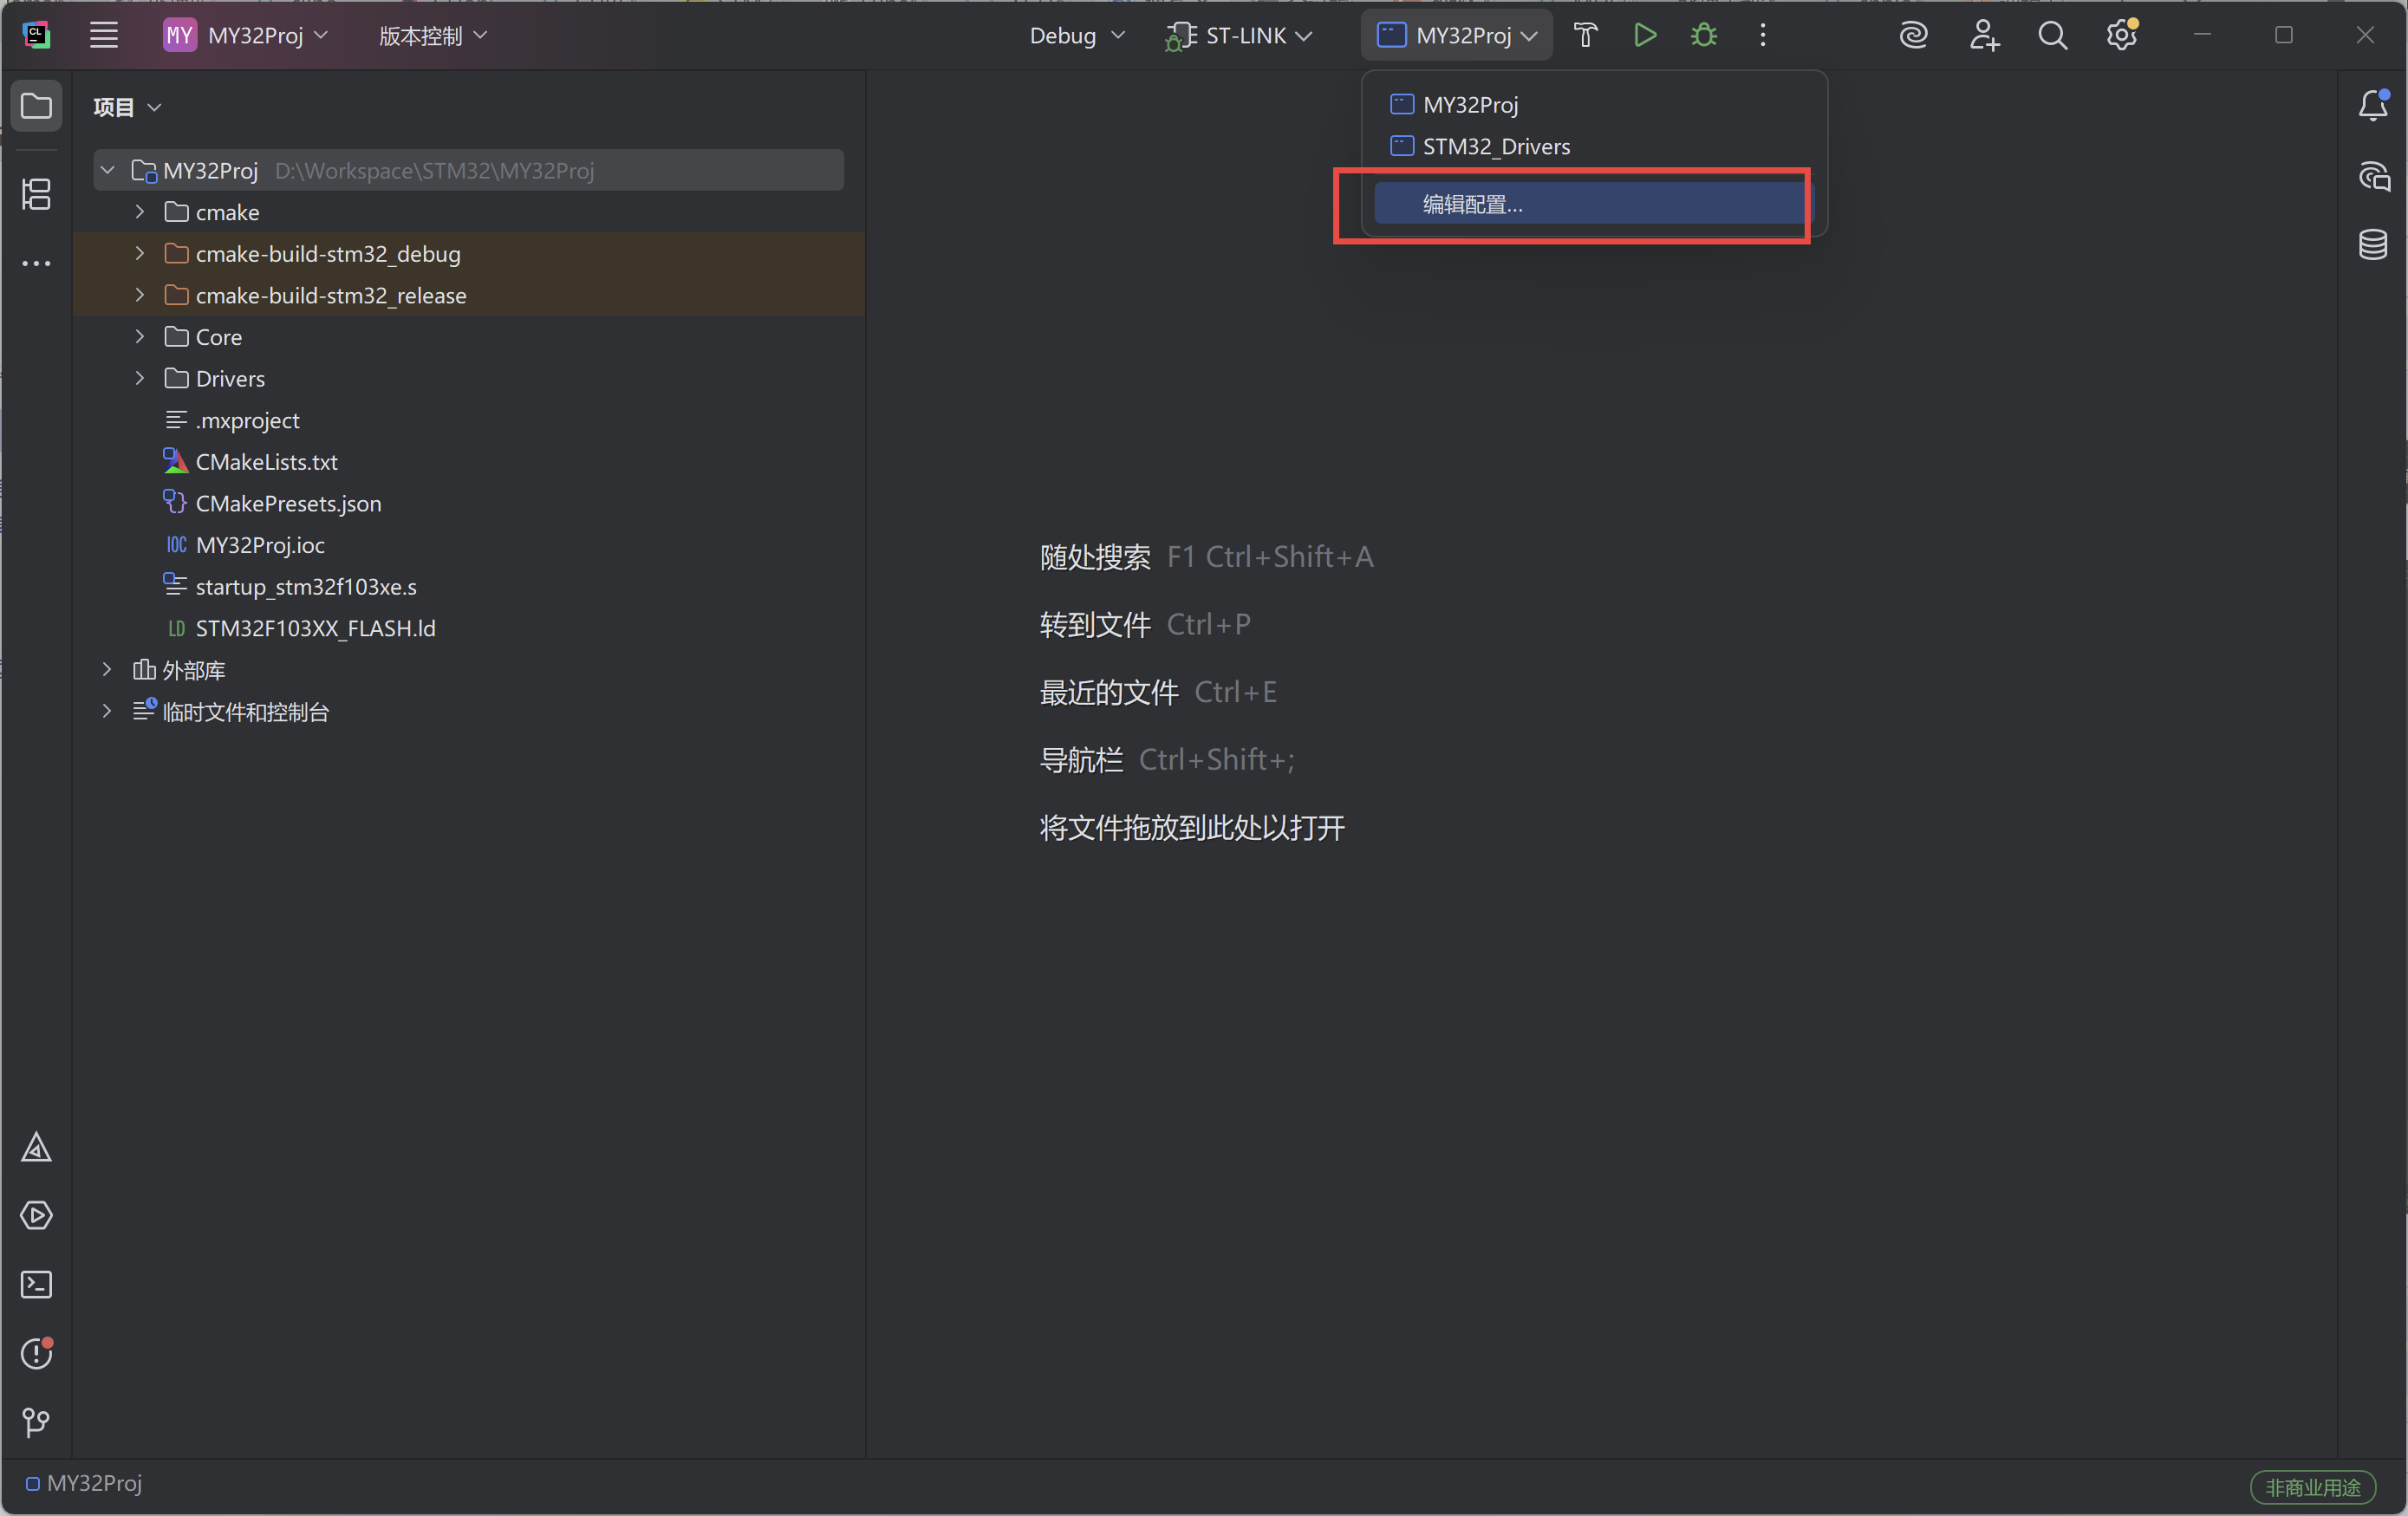Expand the cmake-build-stm32_debug folder
This screenshot has width=2408, height=1516.
tap(140, 254)
